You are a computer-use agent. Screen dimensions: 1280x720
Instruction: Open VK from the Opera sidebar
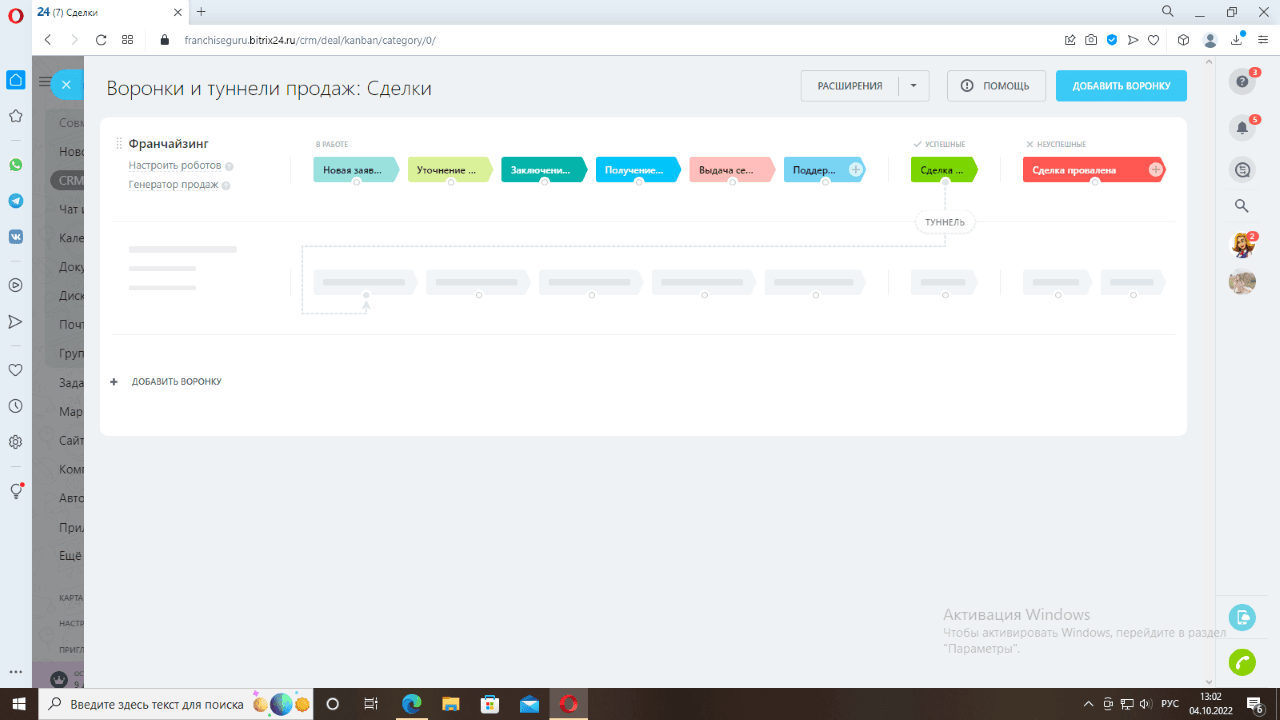pos(15,237)
